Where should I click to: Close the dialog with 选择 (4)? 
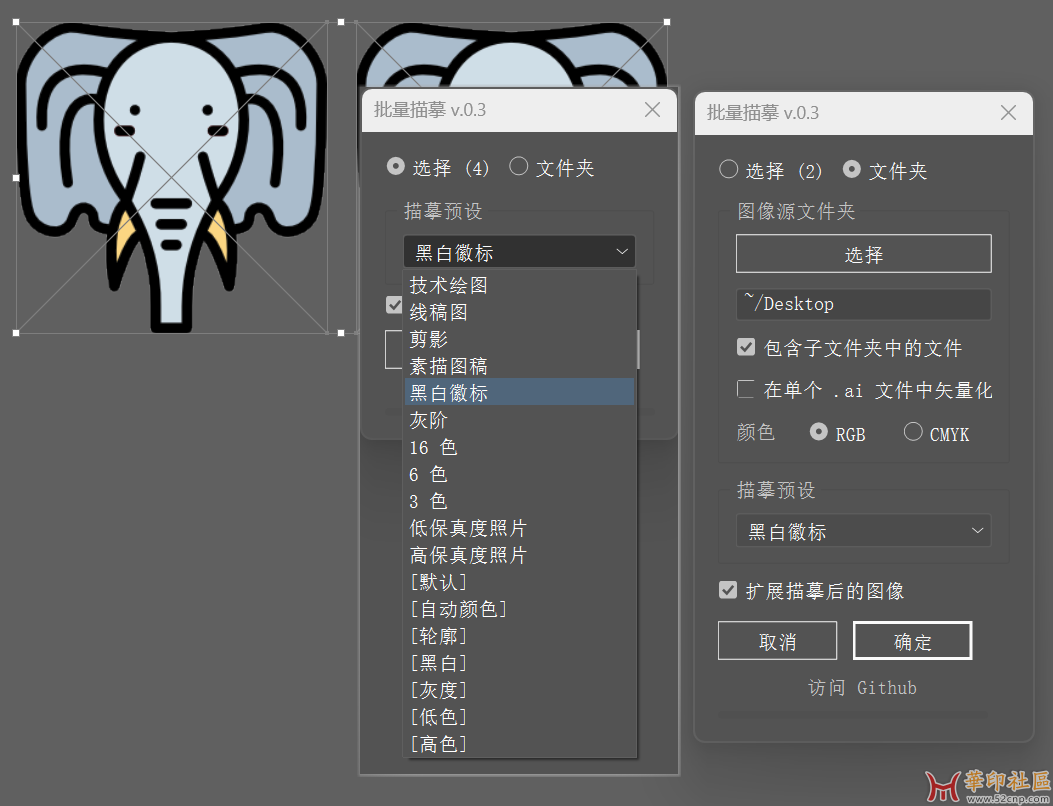point(652,109)
